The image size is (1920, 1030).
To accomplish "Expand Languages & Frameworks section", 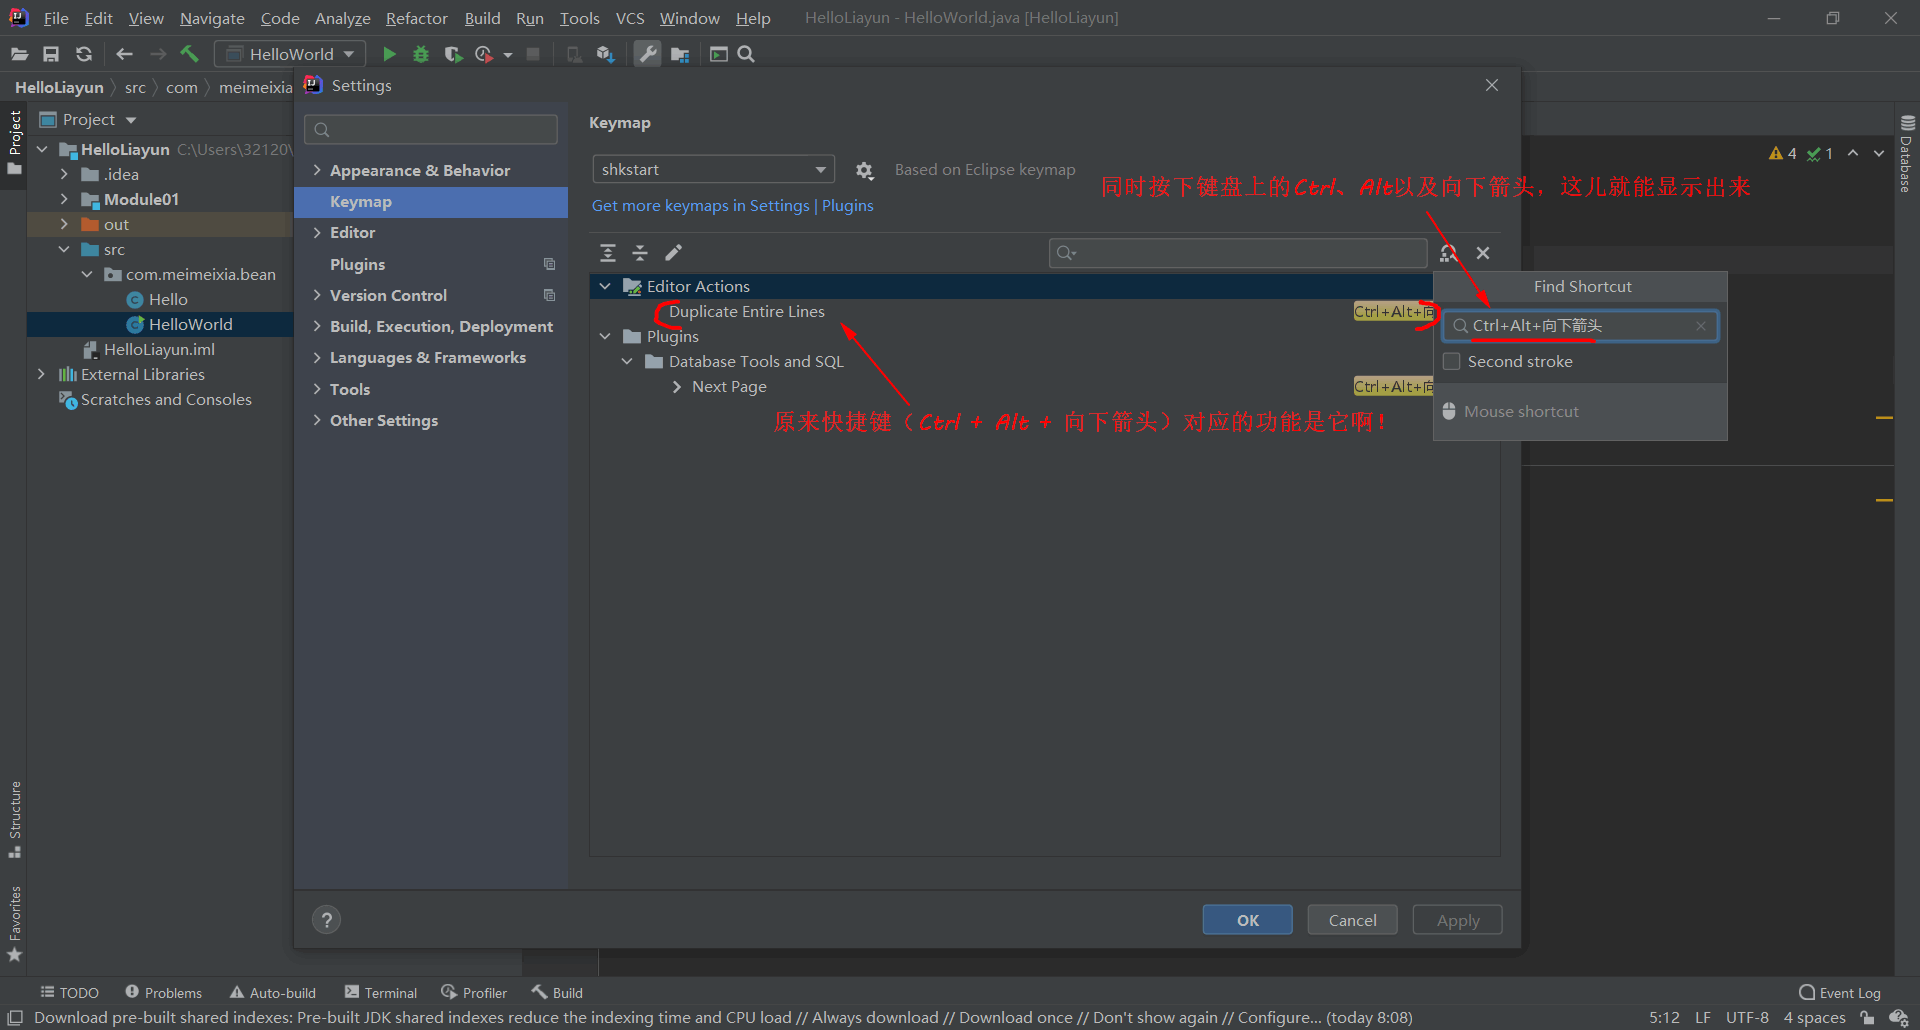I will [317, 357].
